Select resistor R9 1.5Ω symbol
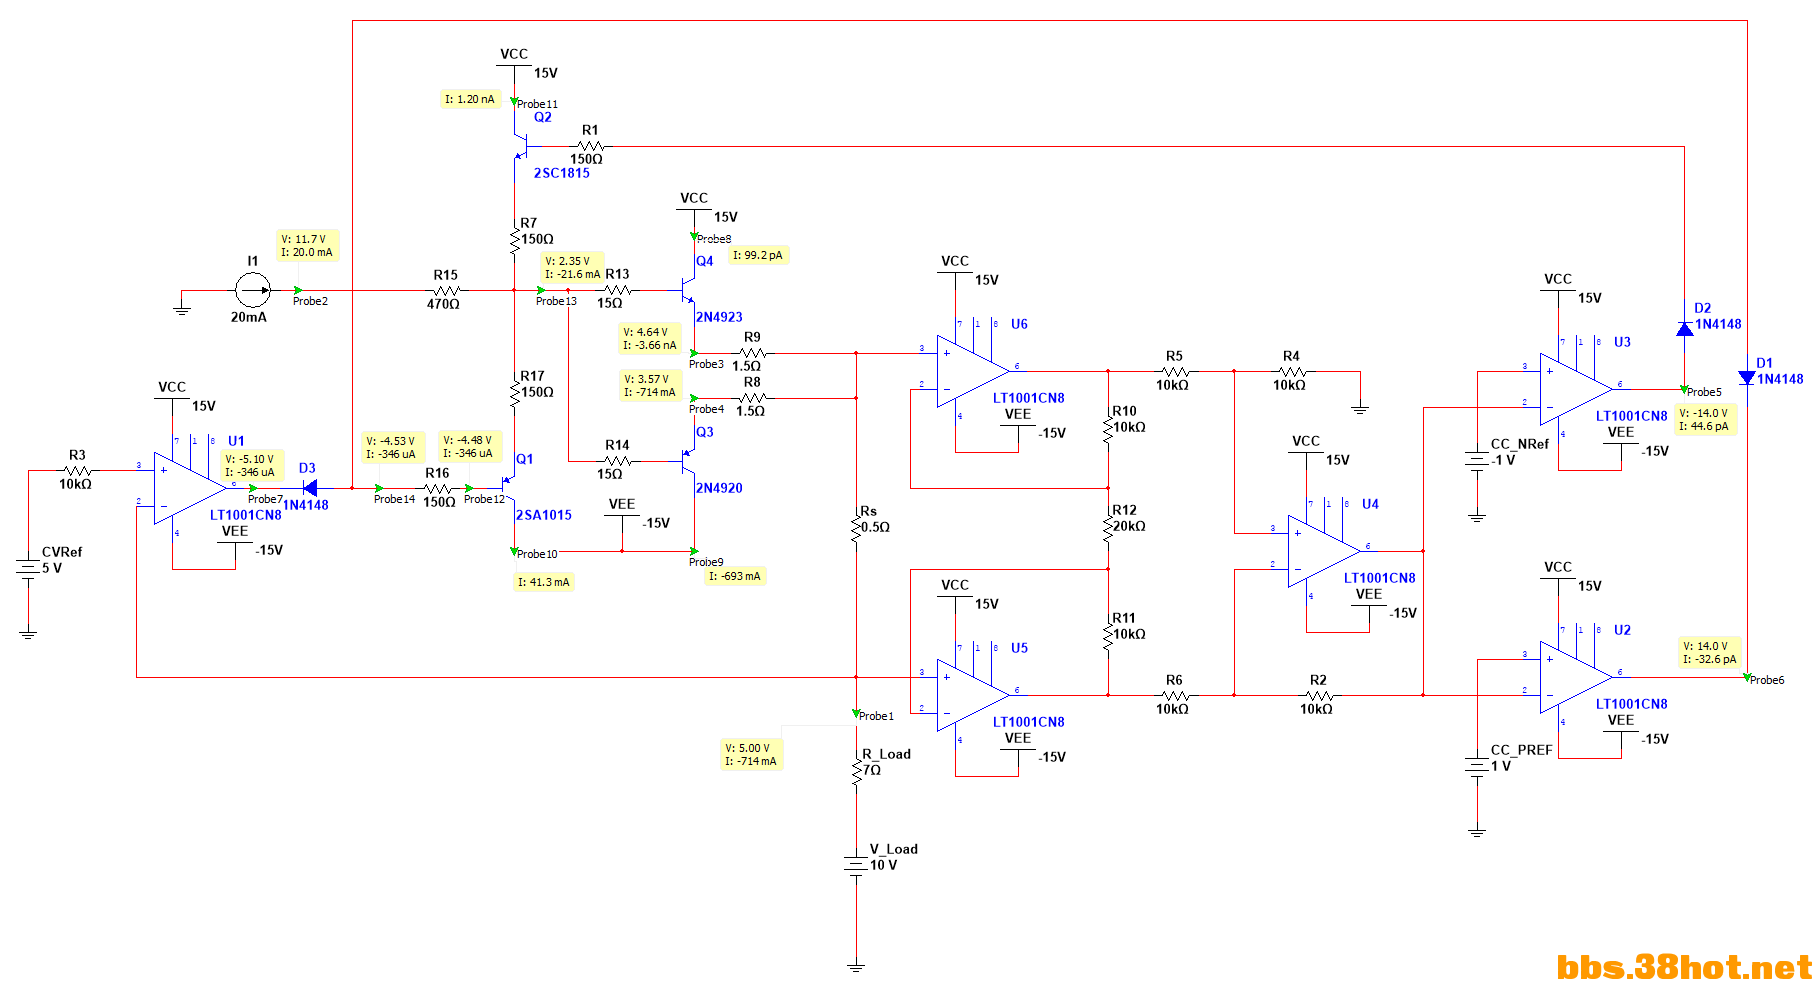The image size is (1815, 985). (752, 353)
